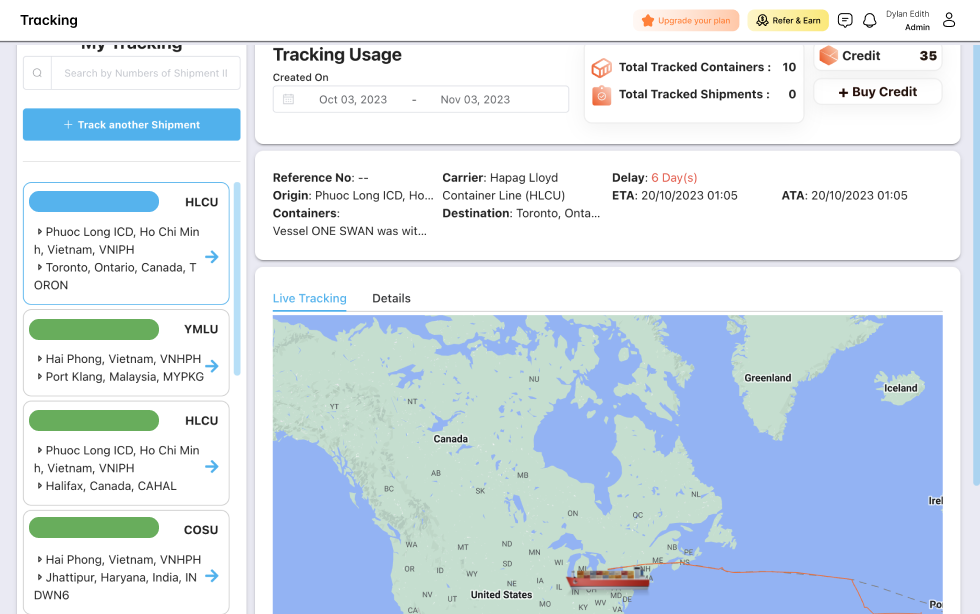Focus the shipment number search field
The width and height of the screenshot is (980, 614).
click(146, 73)
